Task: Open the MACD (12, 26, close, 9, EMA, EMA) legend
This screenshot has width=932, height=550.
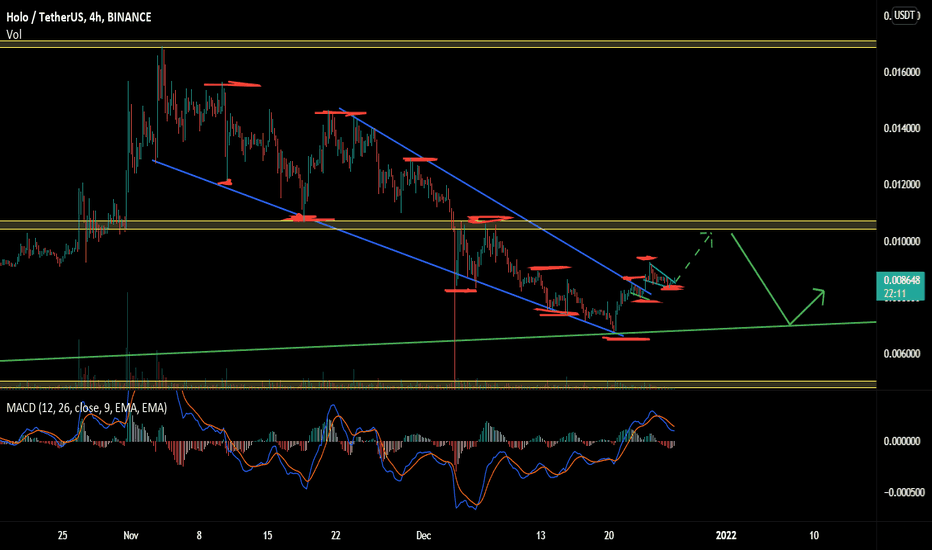Action: point(86,408)
